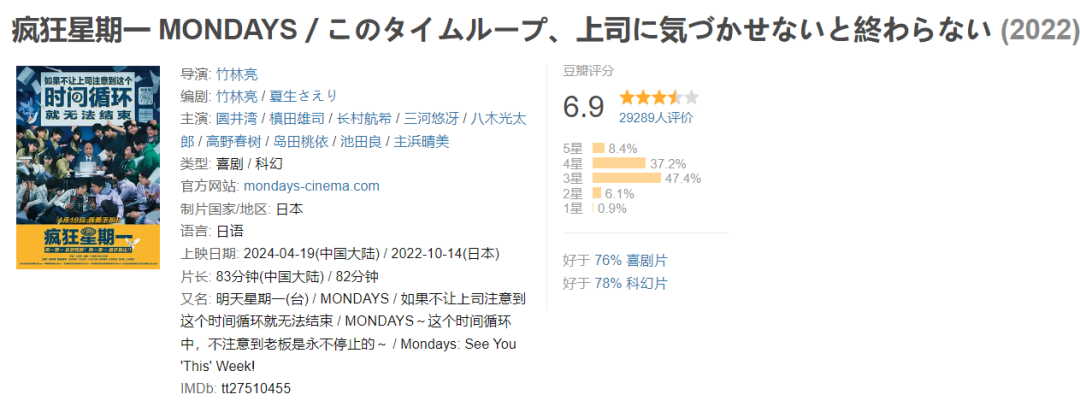Open director 竹林亮 link
The width and height of the screenshot is (1080, 418).
pos(237,74)
